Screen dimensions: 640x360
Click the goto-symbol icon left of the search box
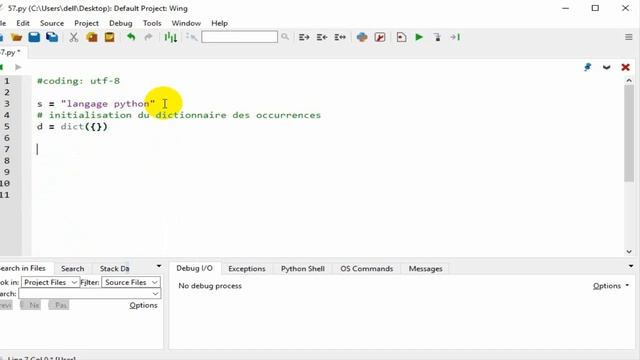[191, 37]
